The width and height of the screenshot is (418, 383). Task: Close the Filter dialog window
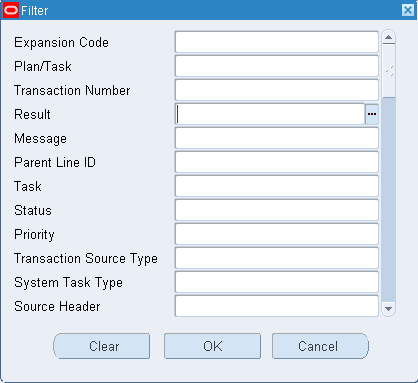408,10
